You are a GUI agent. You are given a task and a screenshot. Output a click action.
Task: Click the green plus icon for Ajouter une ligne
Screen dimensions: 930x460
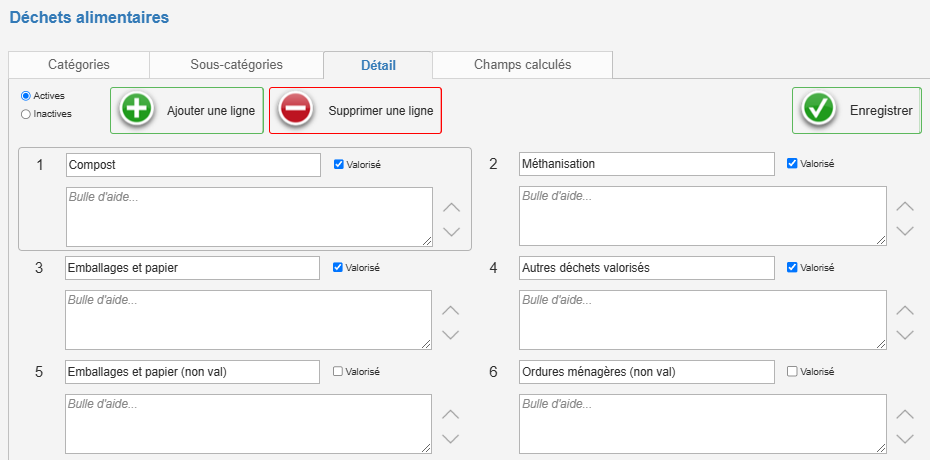(x=136, y=110)
